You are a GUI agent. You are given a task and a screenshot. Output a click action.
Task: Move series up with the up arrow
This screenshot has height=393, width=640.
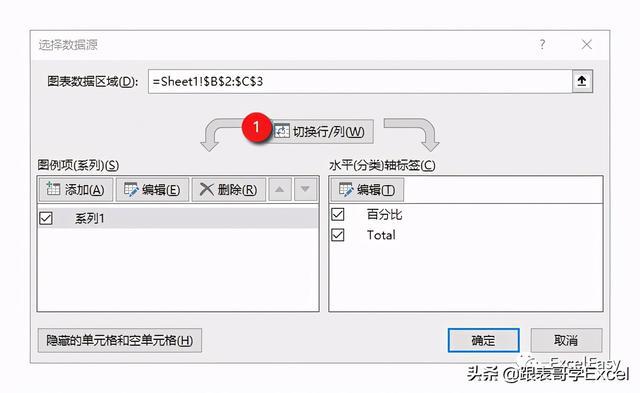point(280,190)
